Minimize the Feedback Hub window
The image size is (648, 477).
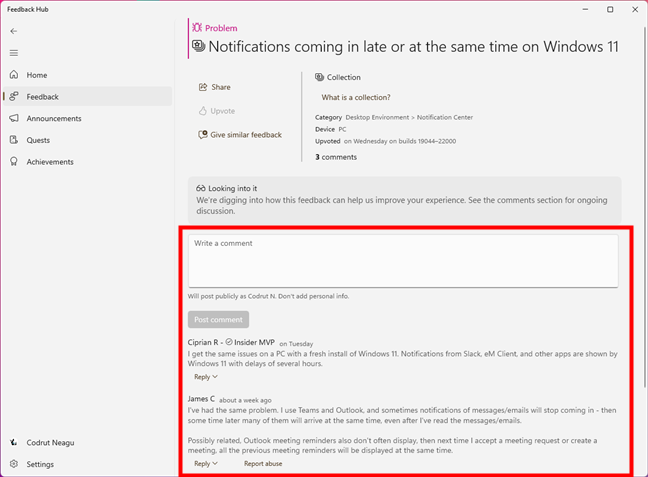[585, 9]
